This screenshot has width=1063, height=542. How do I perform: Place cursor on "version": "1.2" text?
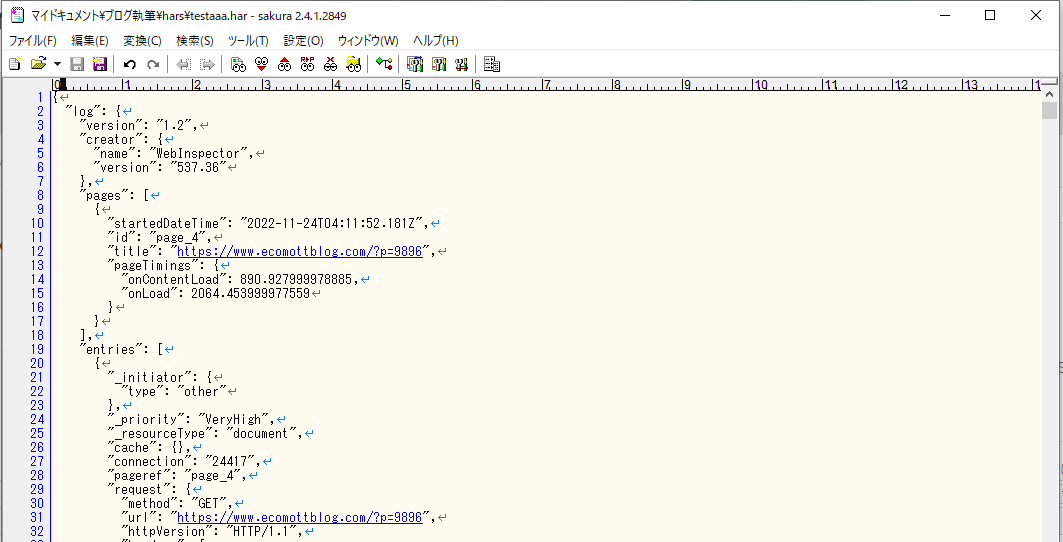coord(138,125)
